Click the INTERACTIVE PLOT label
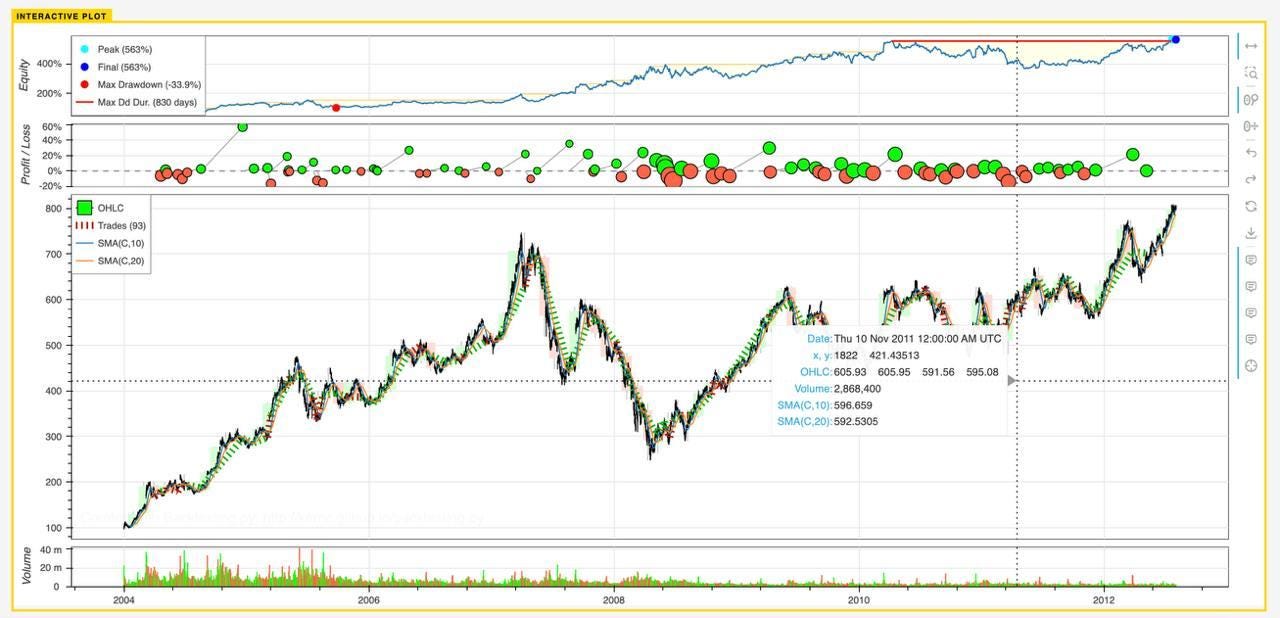This screenshot has height=618, width=1280. click(62, 16)
